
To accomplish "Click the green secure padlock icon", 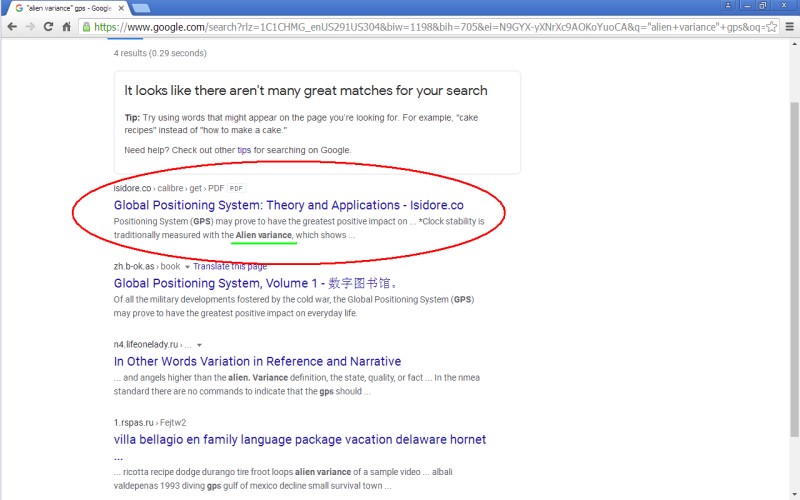I will (x=87, y=27).
